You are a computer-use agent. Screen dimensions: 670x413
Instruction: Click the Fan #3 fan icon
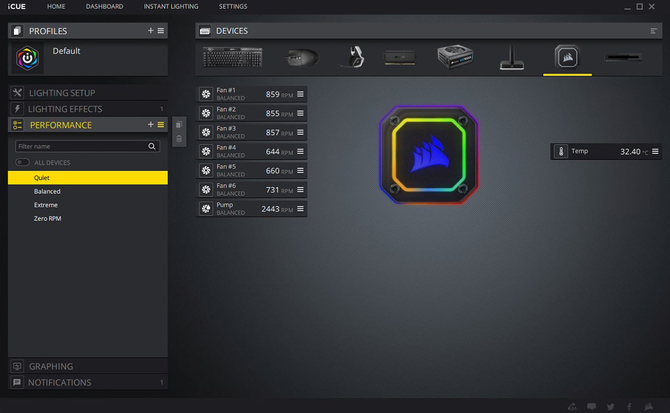206,132
